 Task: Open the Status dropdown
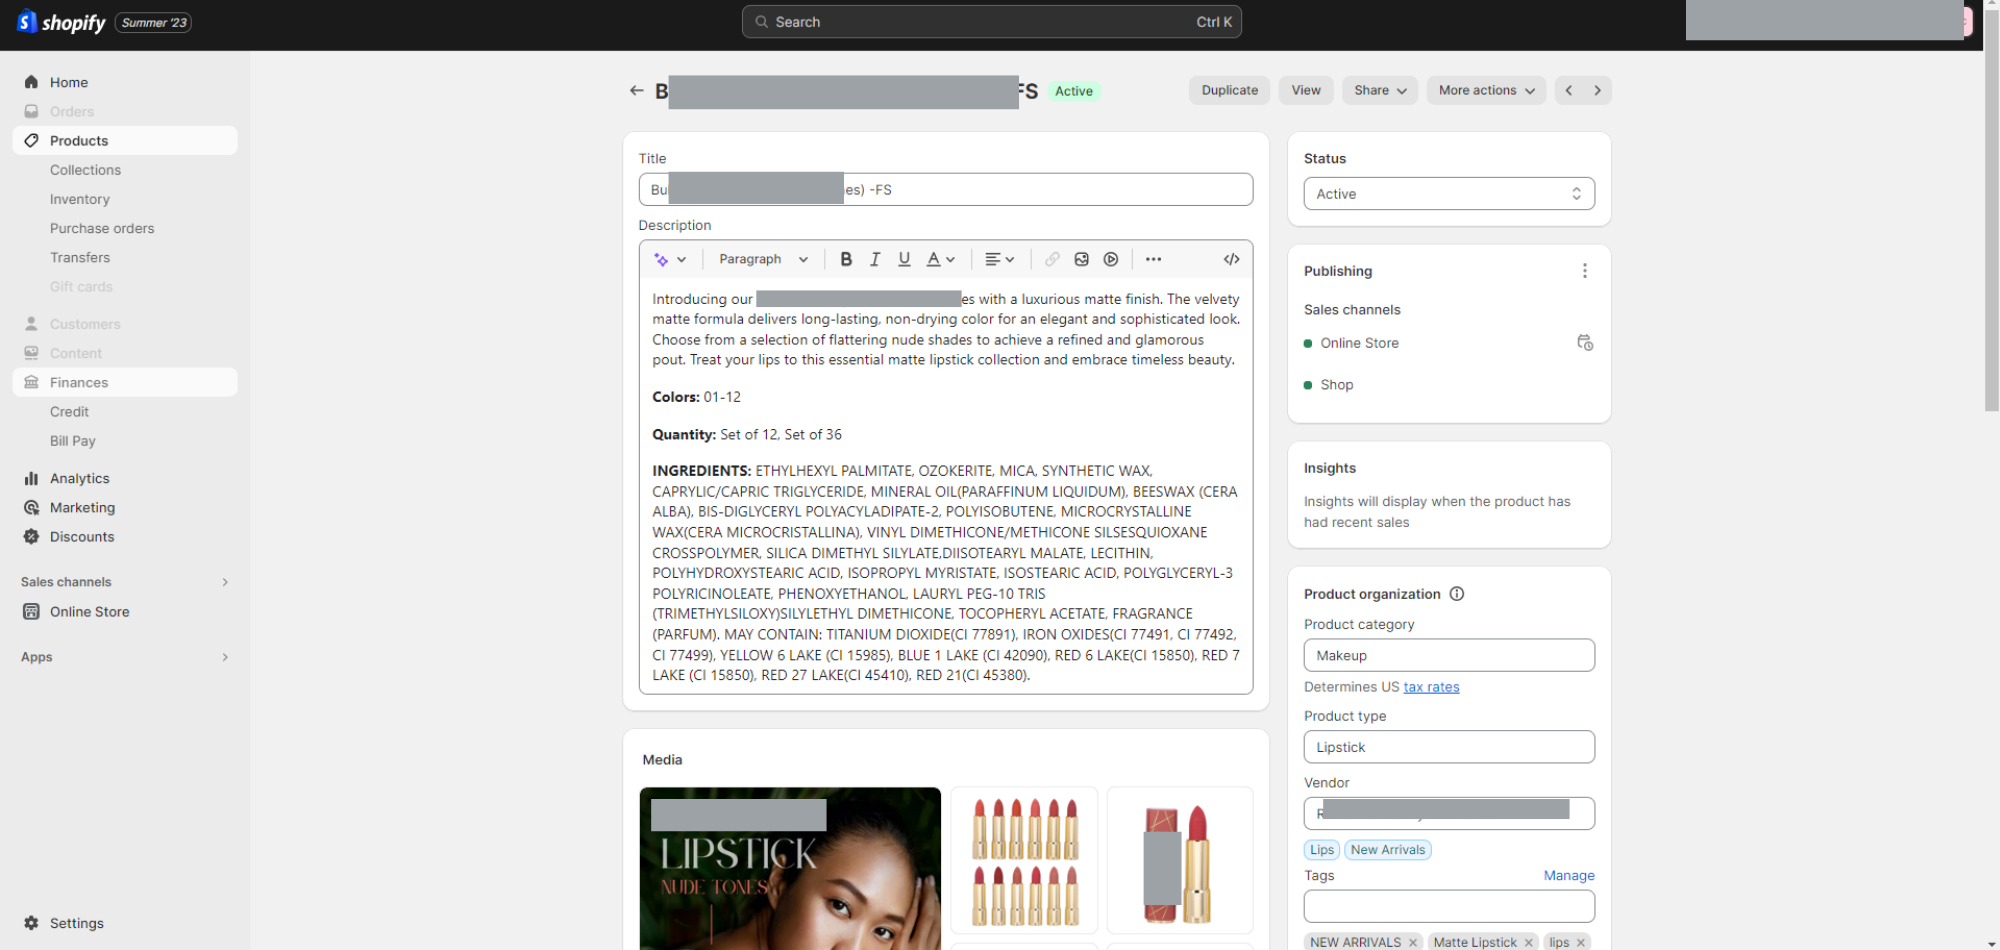click(x=1449, y=194)
